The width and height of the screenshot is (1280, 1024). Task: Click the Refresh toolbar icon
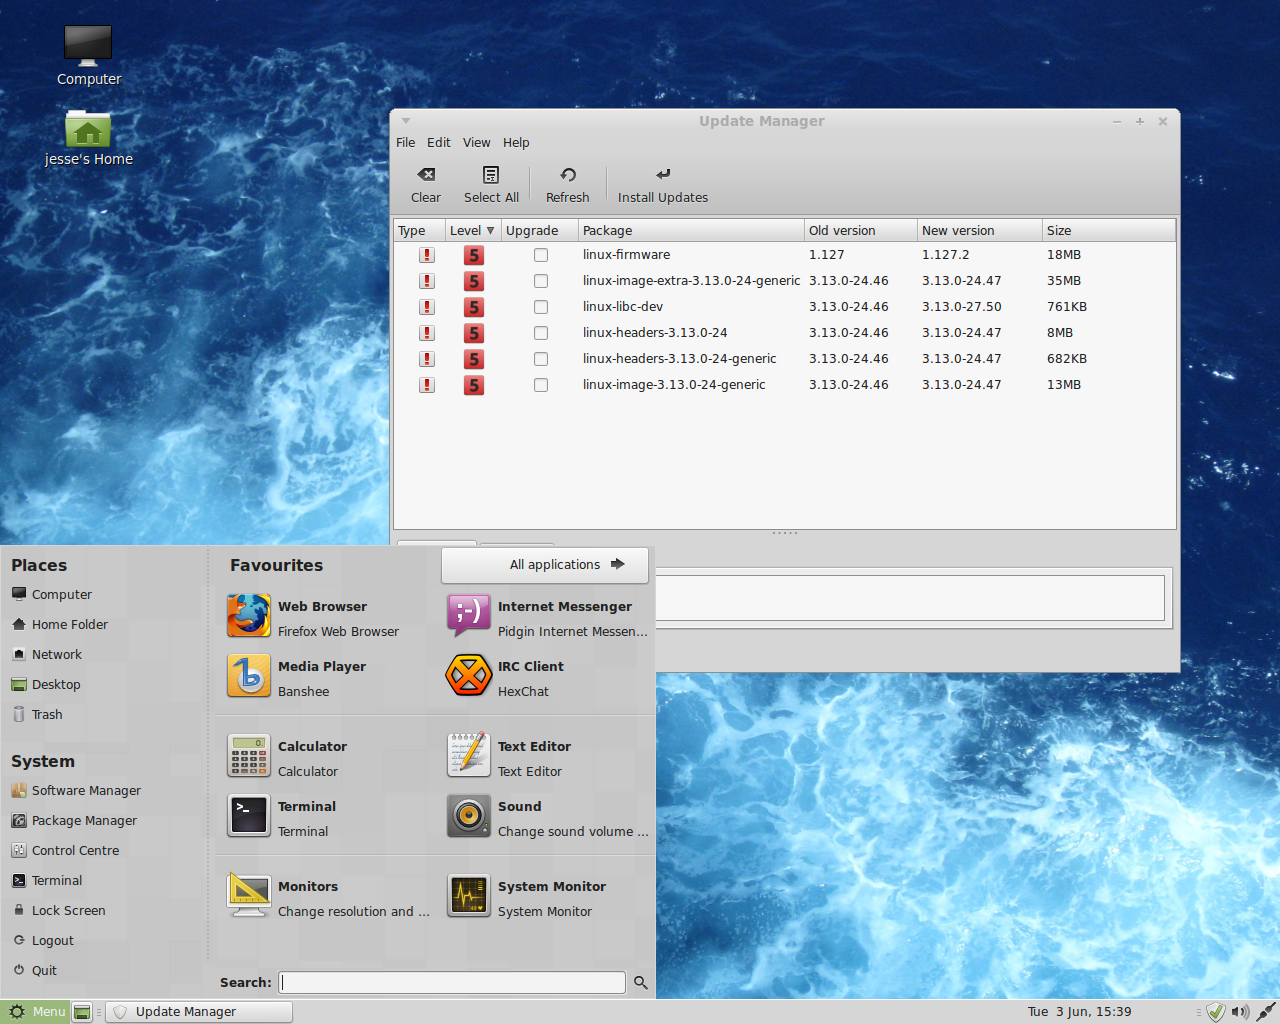click(x=567, y=175)
